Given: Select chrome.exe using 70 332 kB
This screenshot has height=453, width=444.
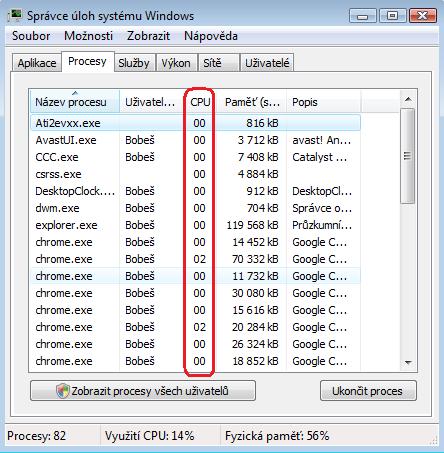Looking at the screenshot, I should click(x=195, y=259).
